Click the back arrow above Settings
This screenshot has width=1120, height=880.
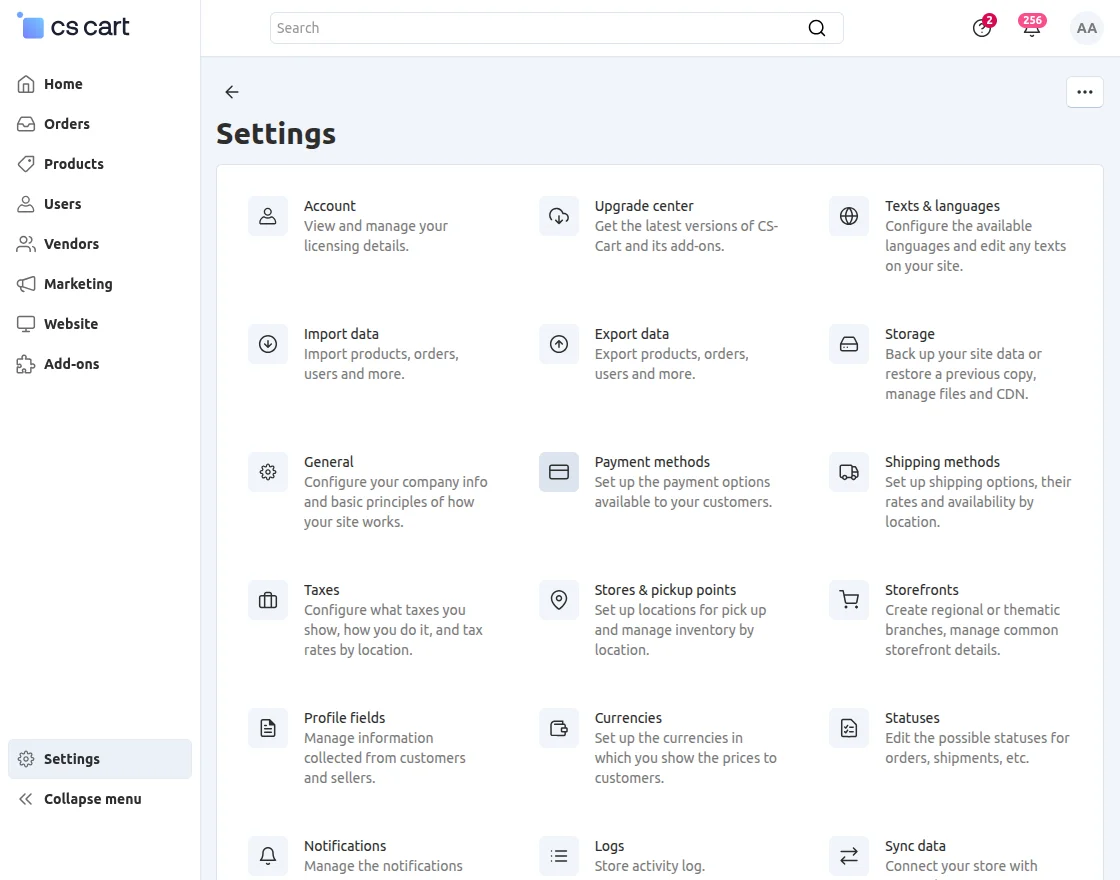231,92
